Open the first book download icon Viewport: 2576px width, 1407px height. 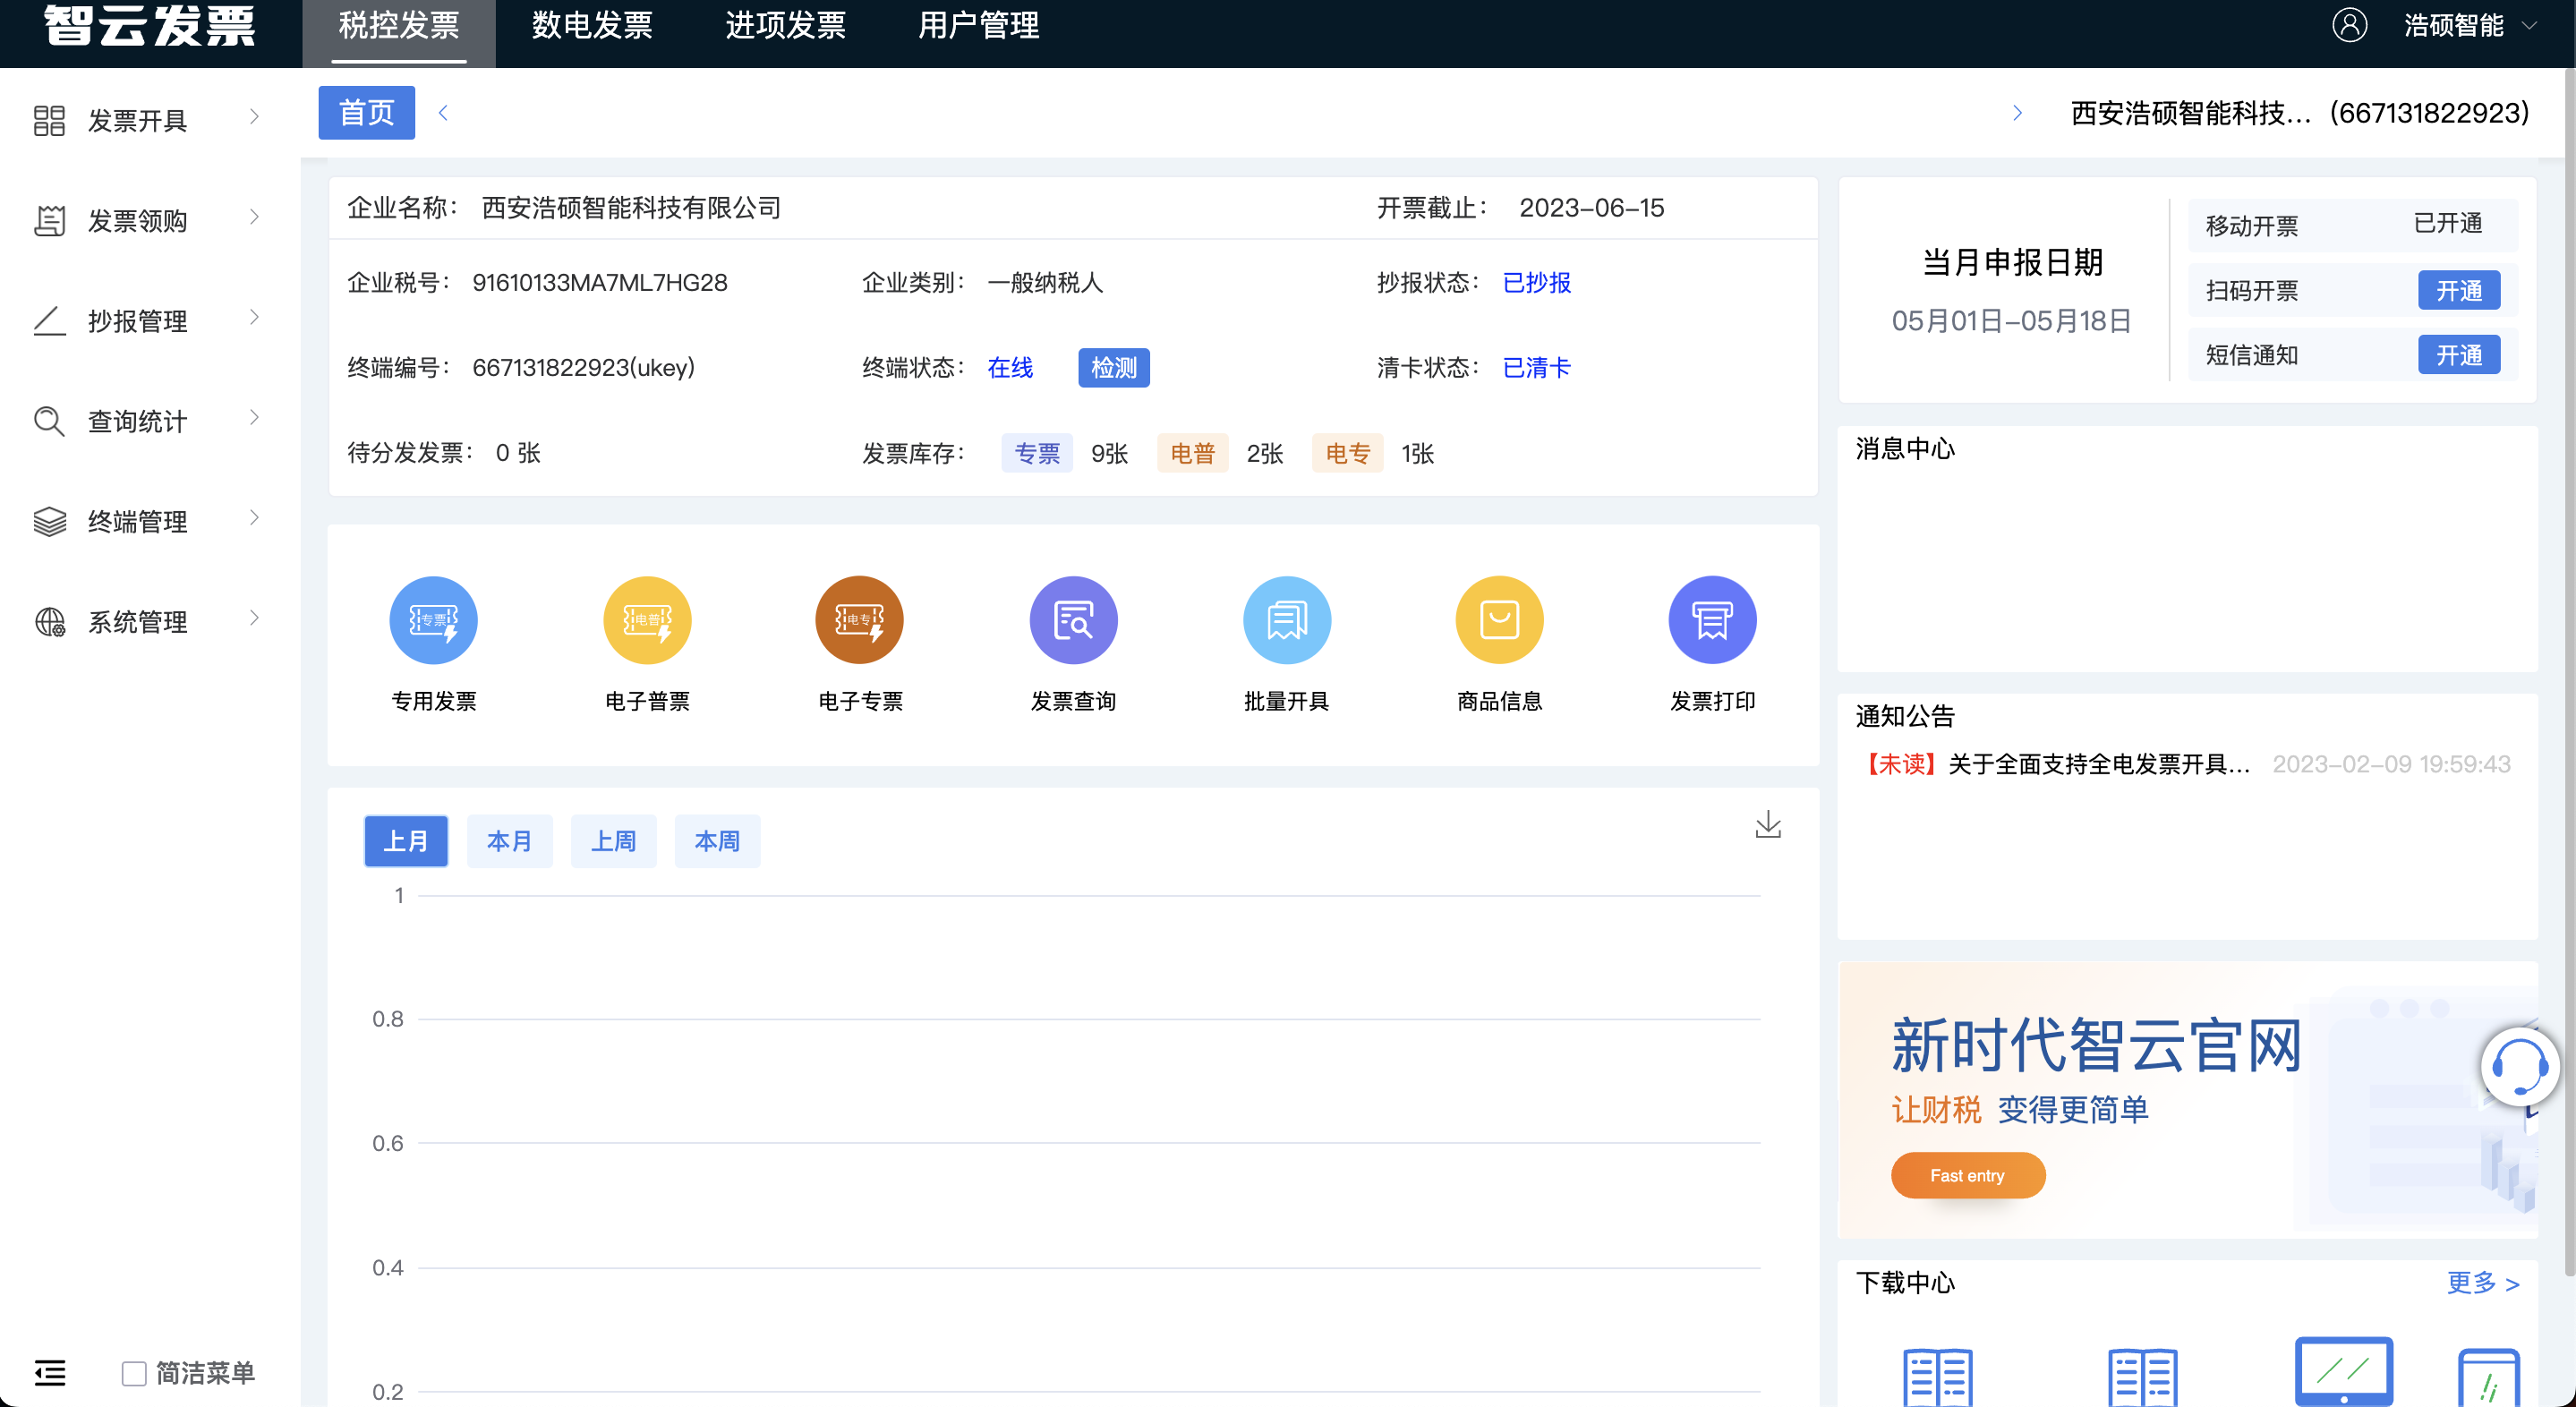[x=1938, y=1377]
